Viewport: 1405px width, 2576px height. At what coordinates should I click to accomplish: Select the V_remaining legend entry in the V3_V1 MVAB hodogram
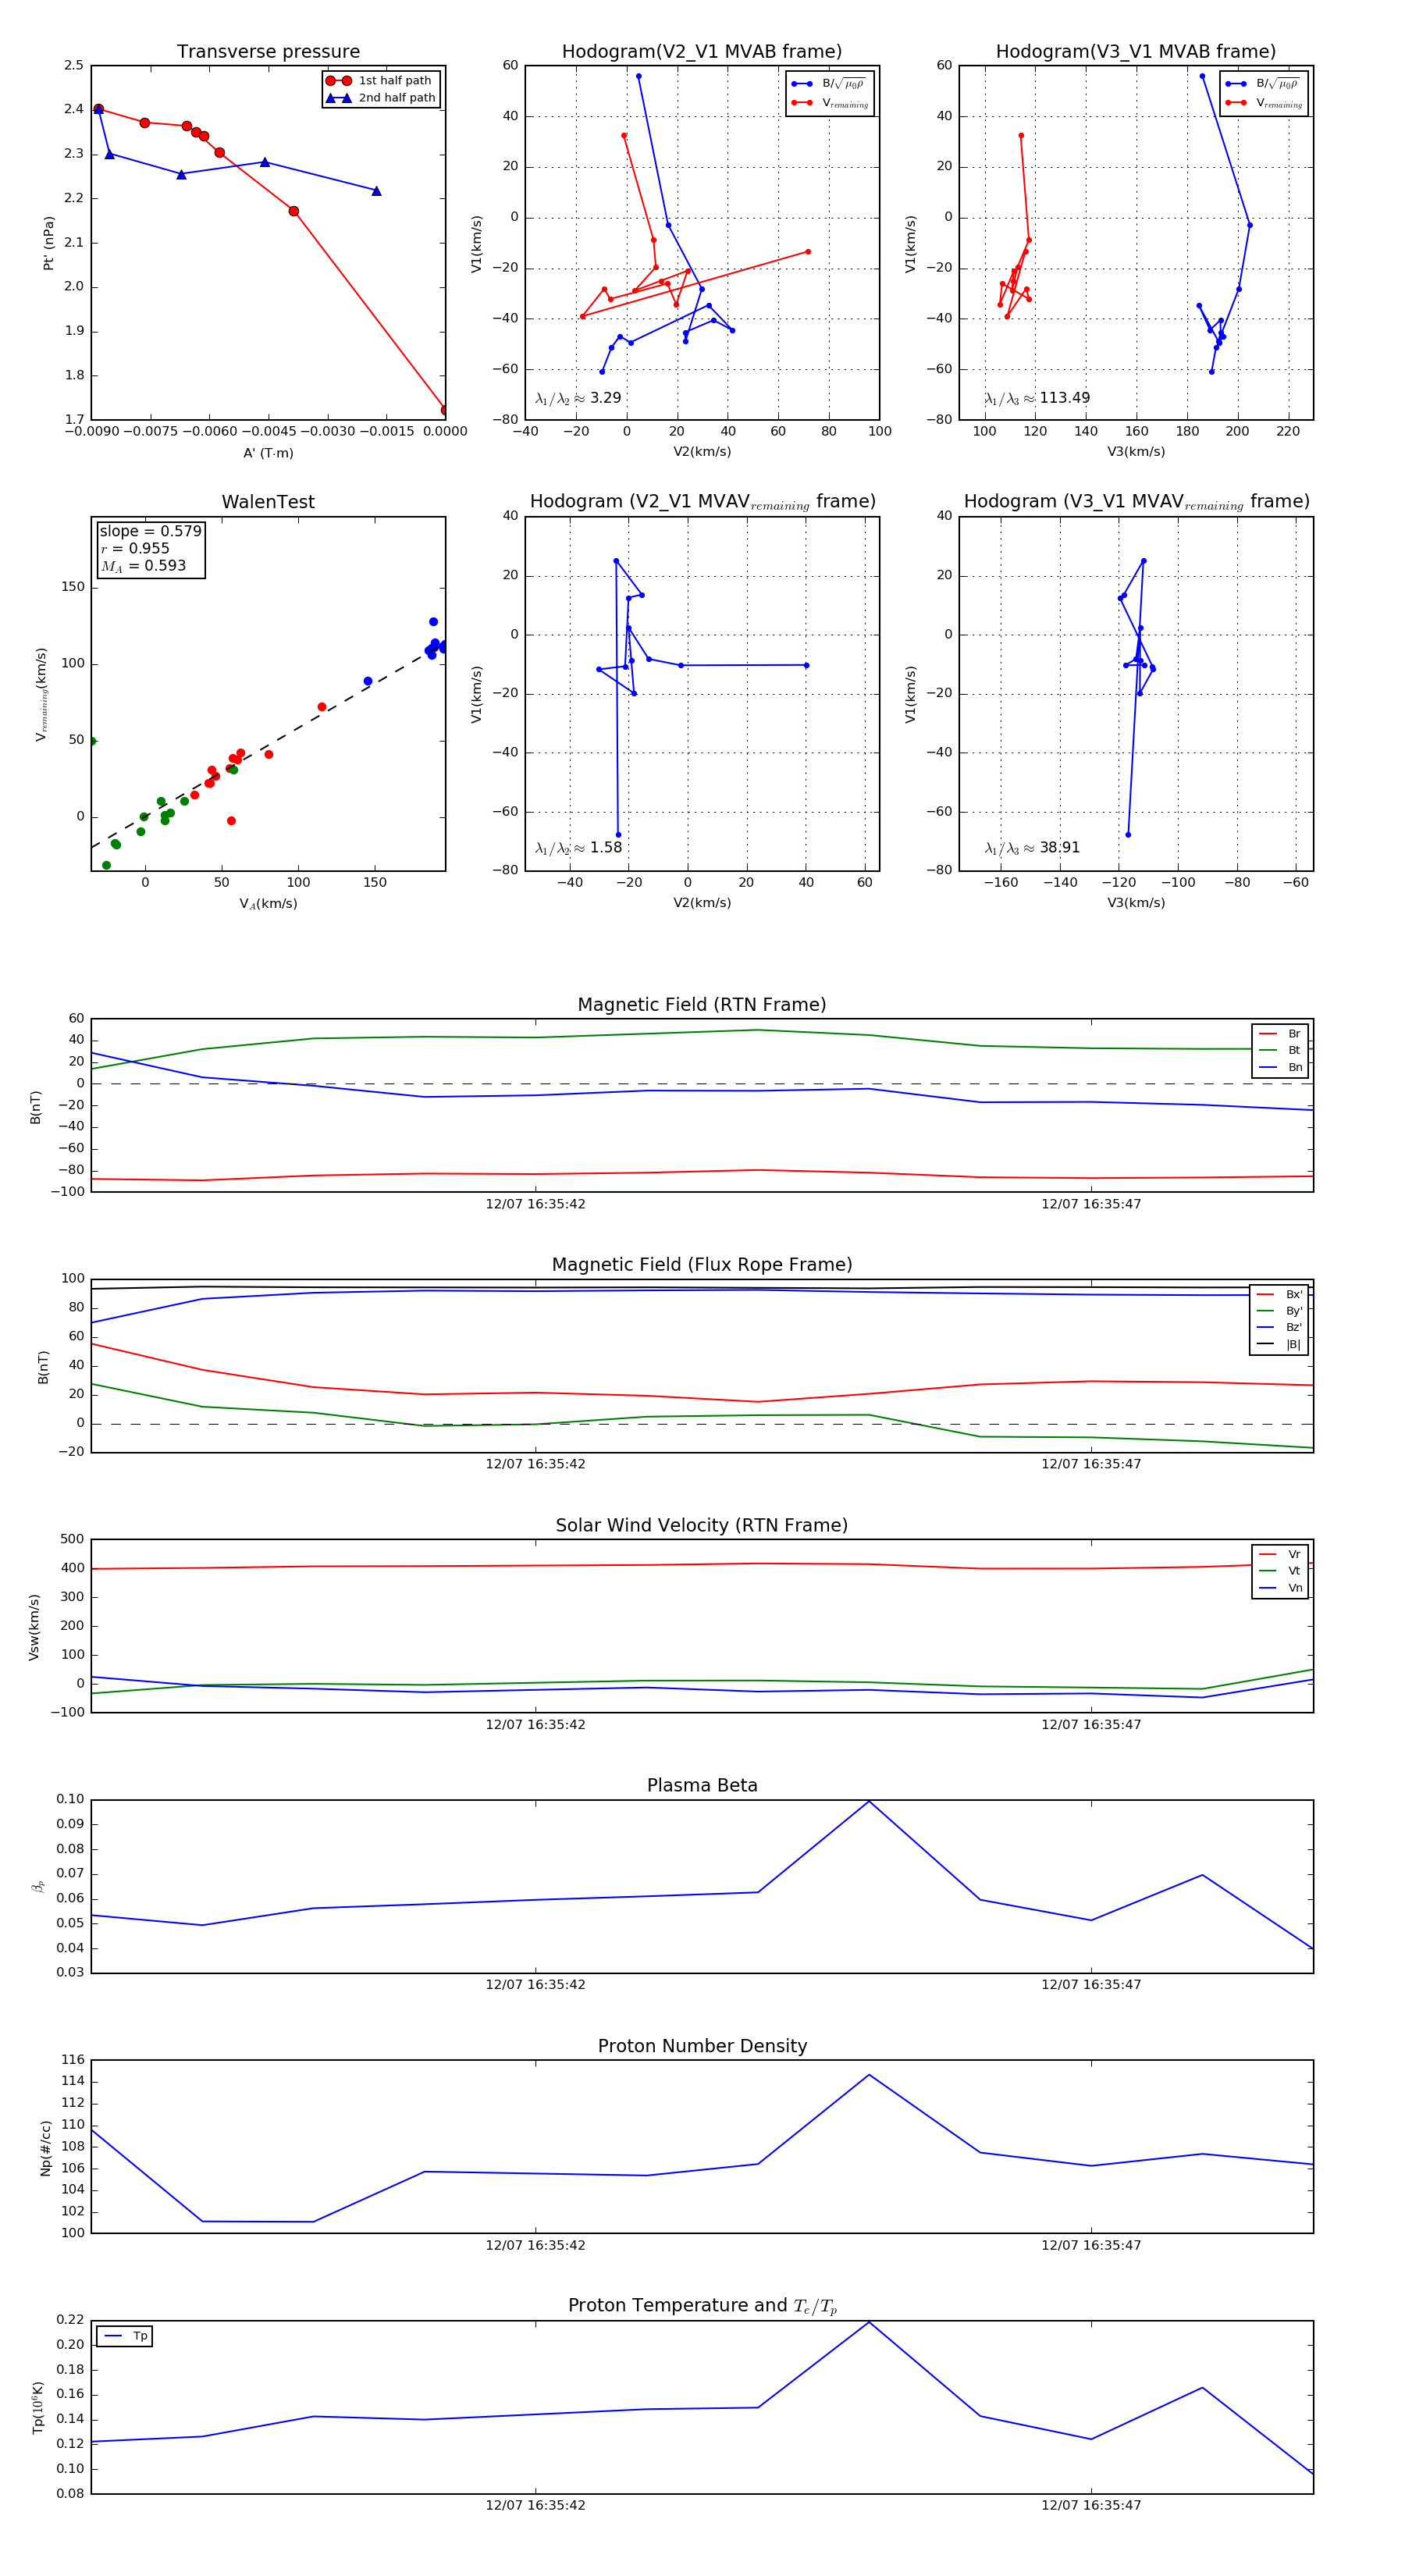point(1264,103)
